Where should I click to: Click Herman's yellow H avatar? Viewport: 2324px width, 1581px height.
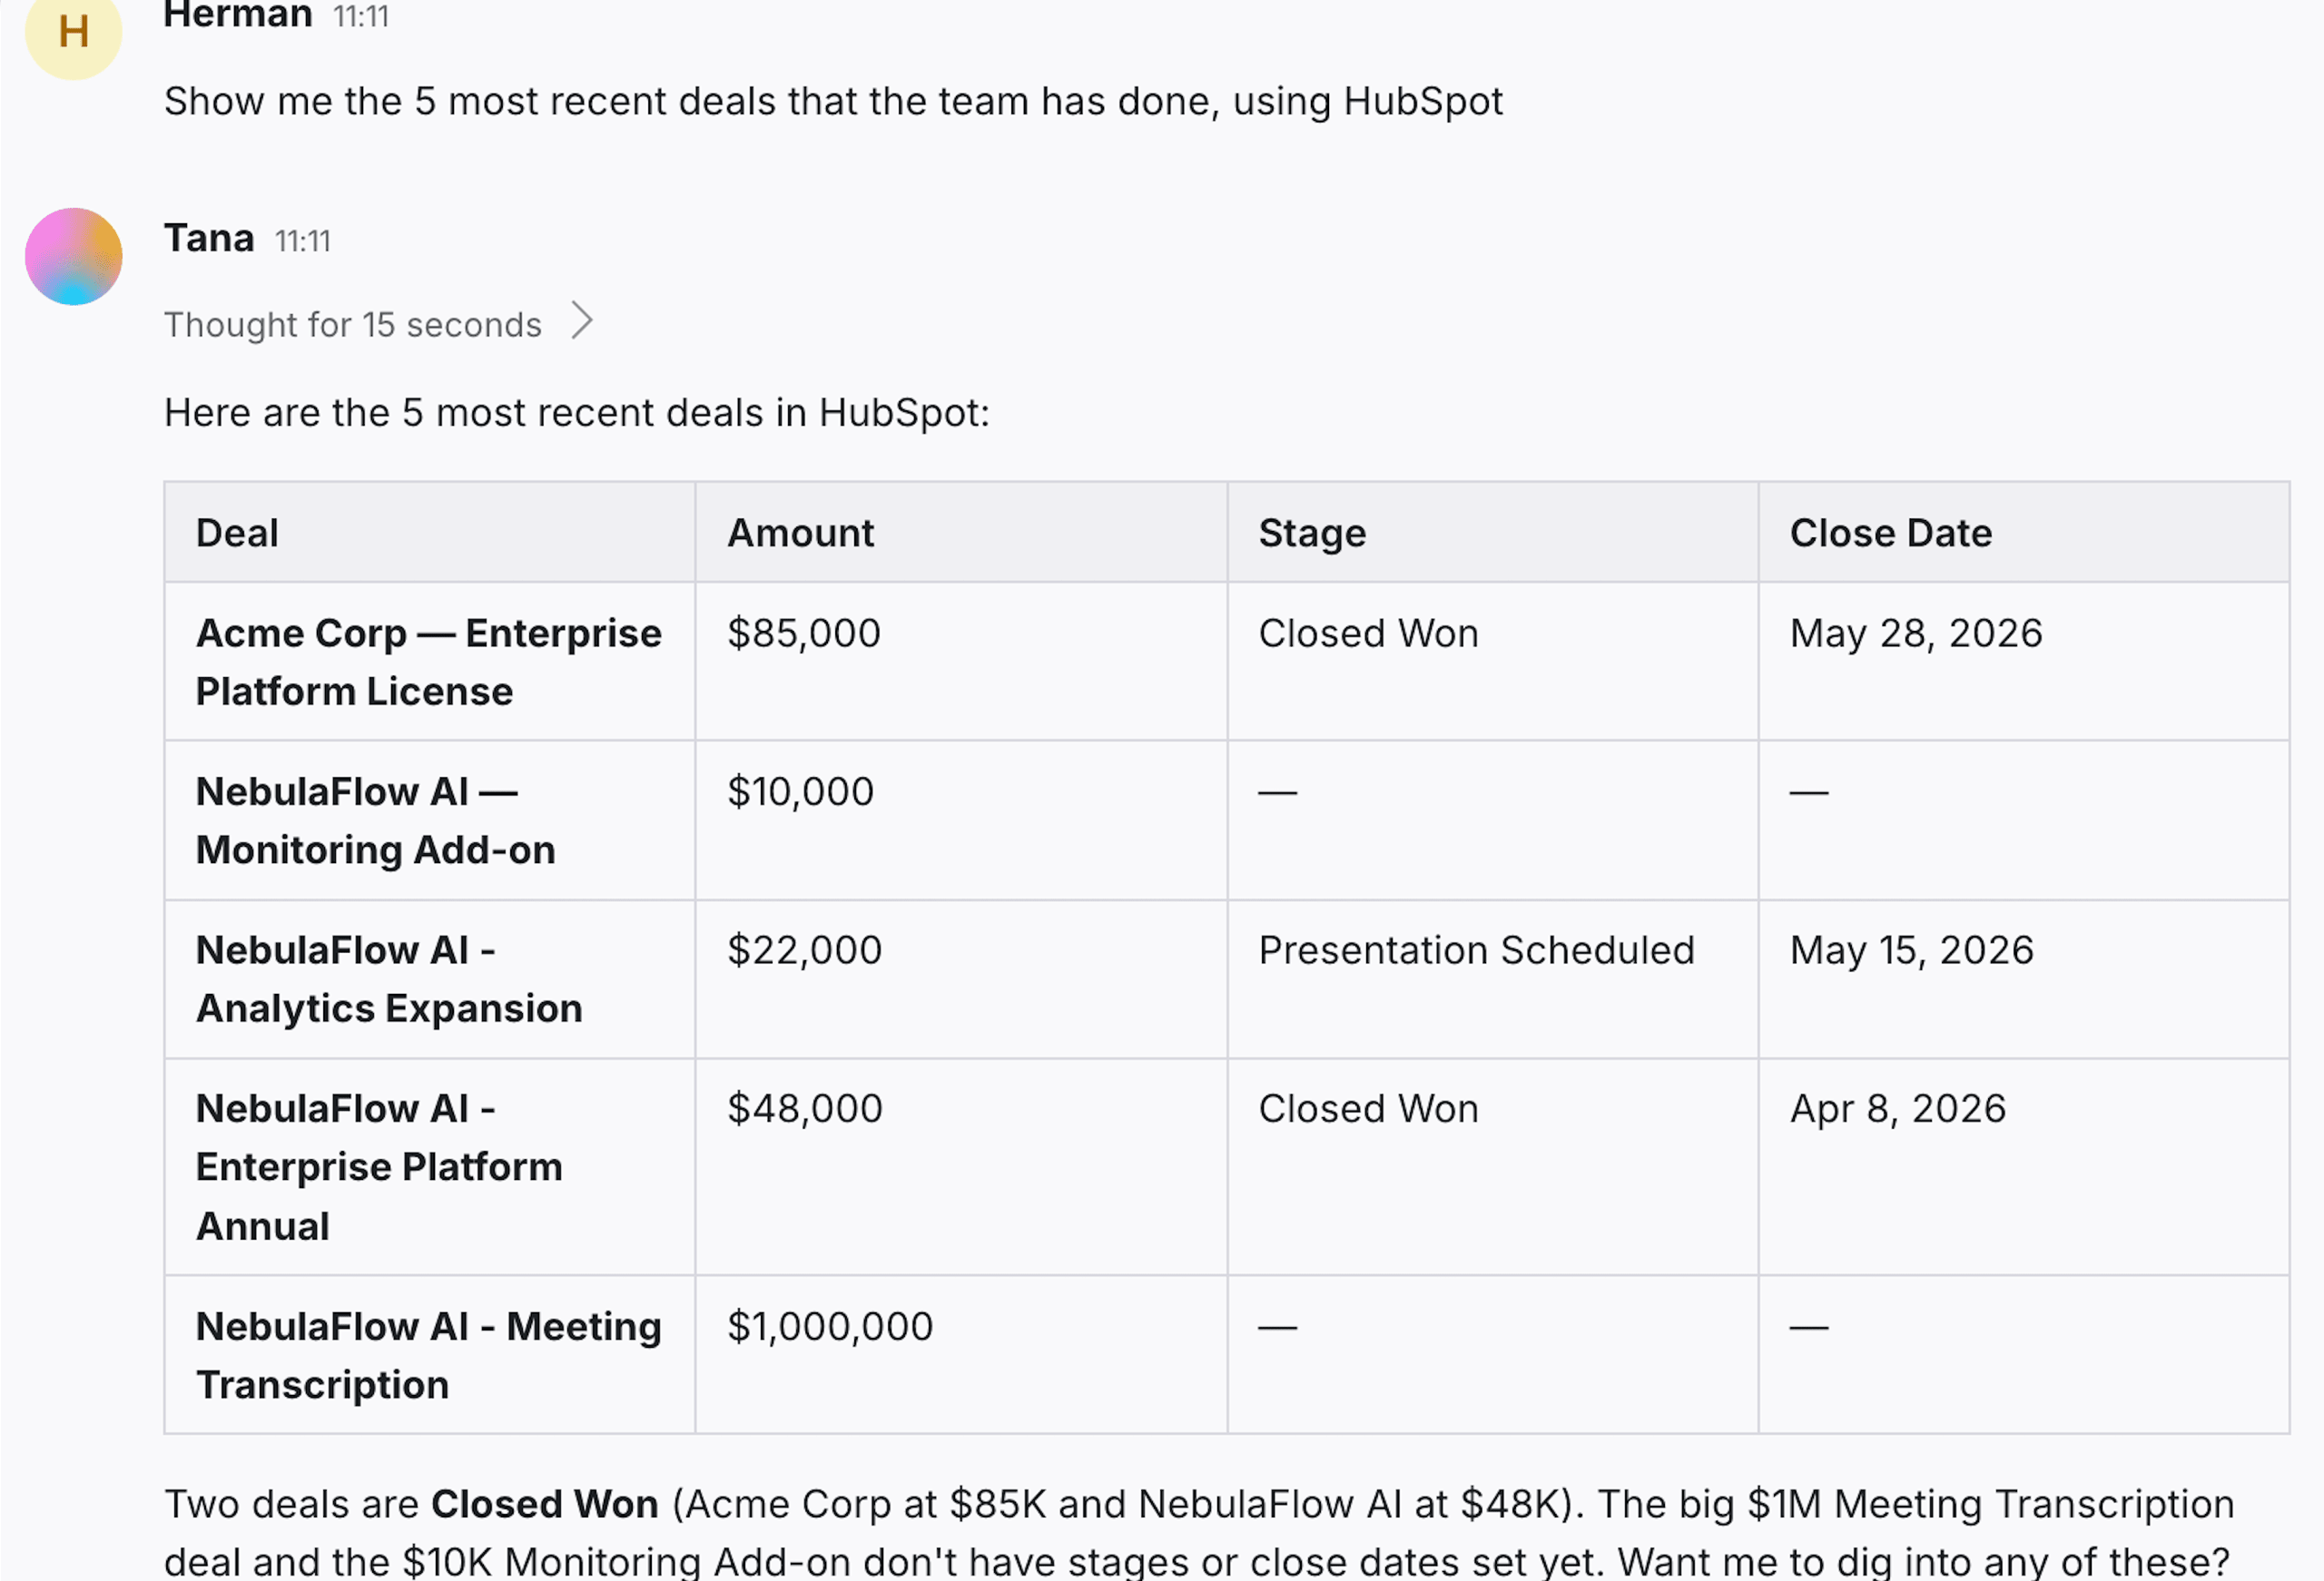click(73, 31)
